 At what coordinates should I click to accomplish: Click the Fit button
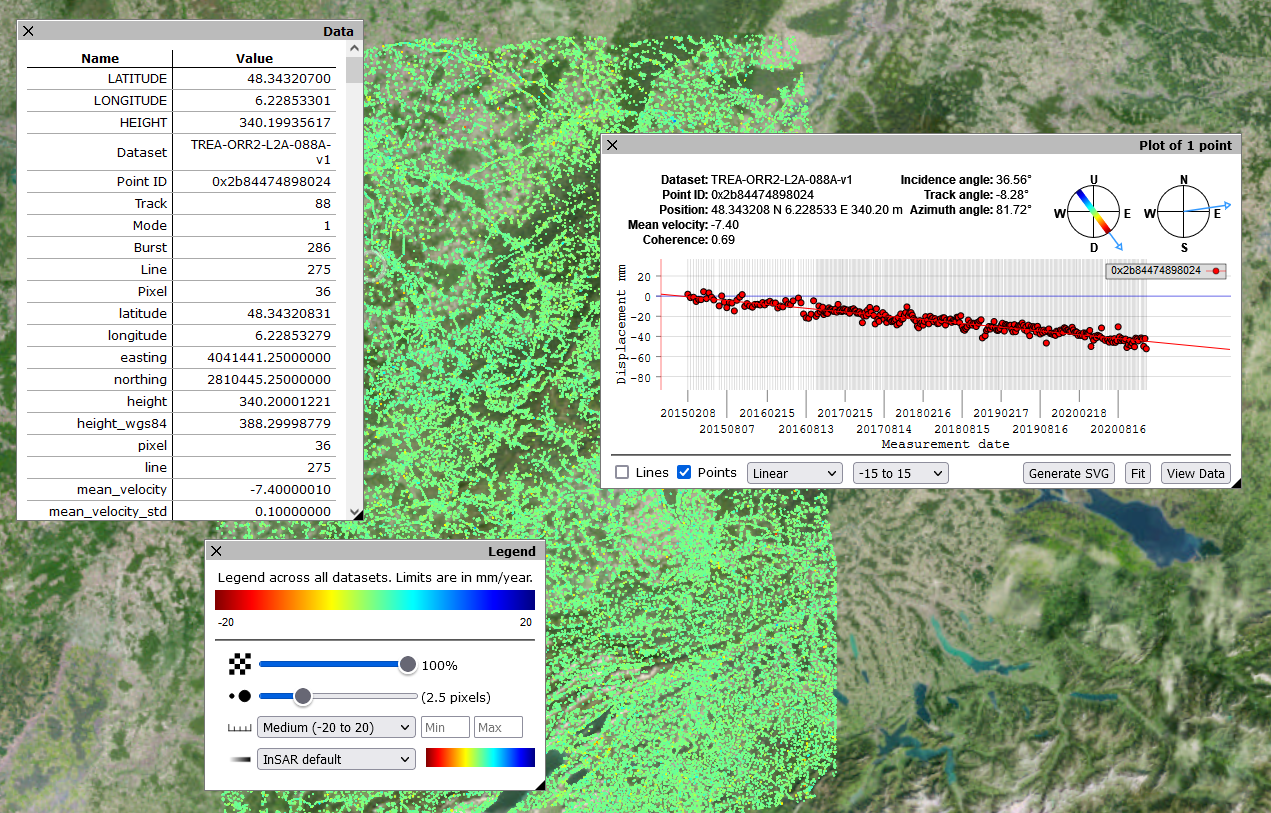pyautogui.click(x=1137, y=473)
